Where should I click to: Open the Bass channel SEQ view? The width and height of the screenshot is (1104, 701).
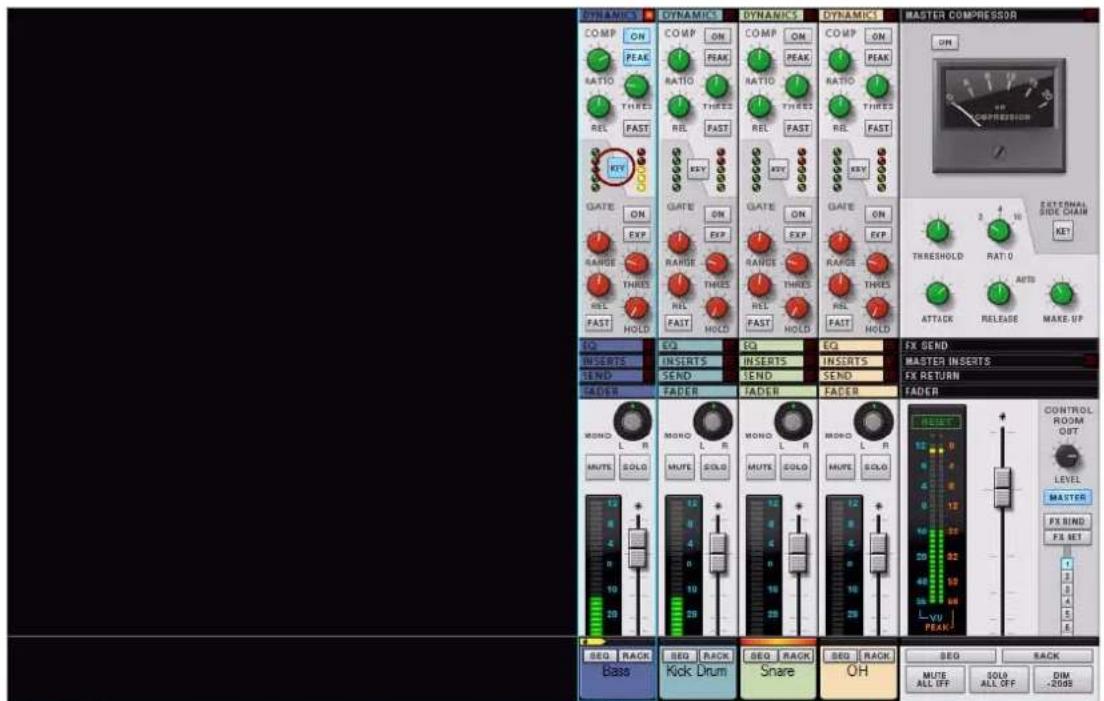pyautogui.click(x=600, y=655)
